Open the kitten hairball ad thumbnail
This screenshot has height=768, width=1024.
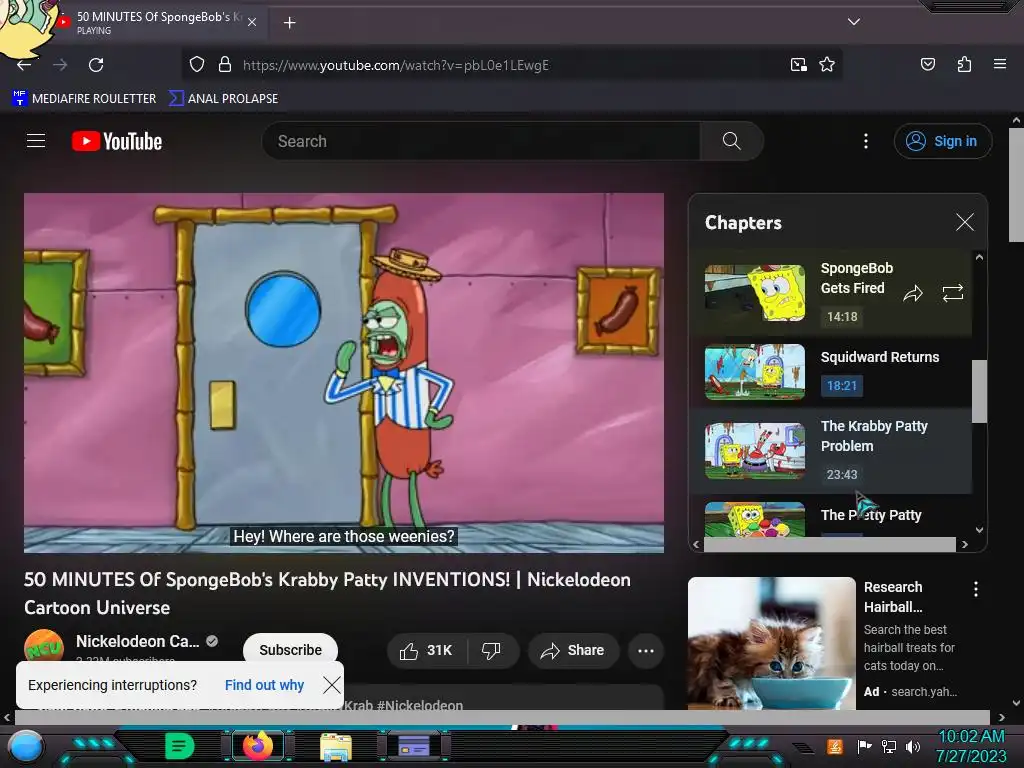771,643
